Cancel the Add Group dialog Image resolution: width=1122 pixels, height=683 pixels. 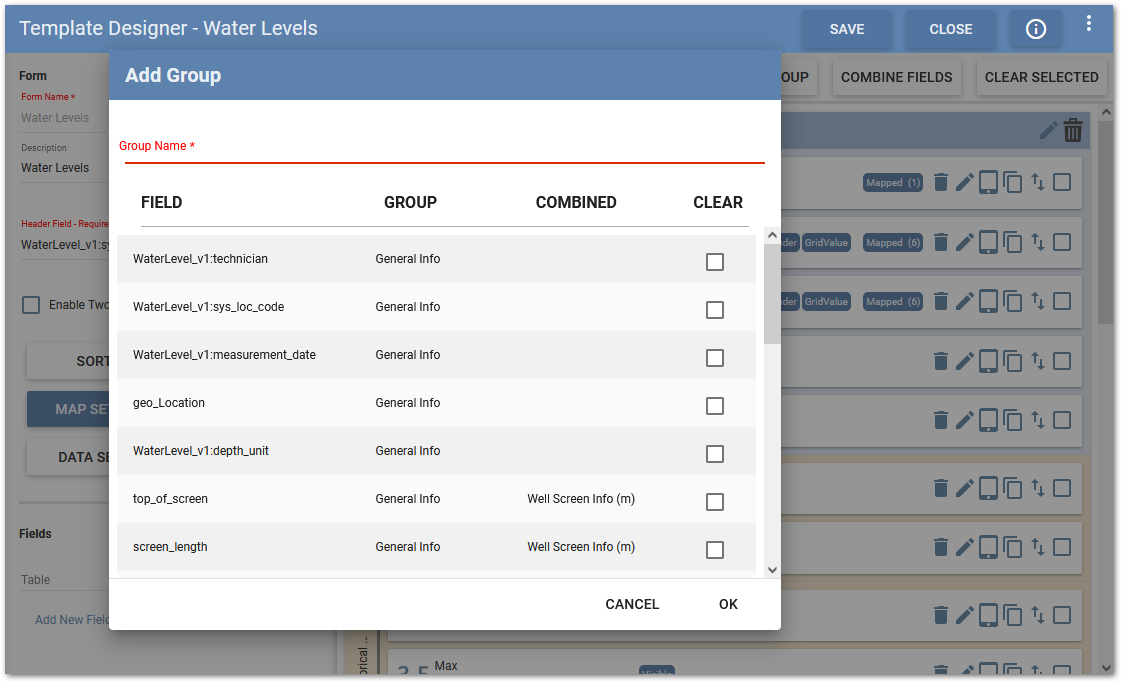[632, 604]
